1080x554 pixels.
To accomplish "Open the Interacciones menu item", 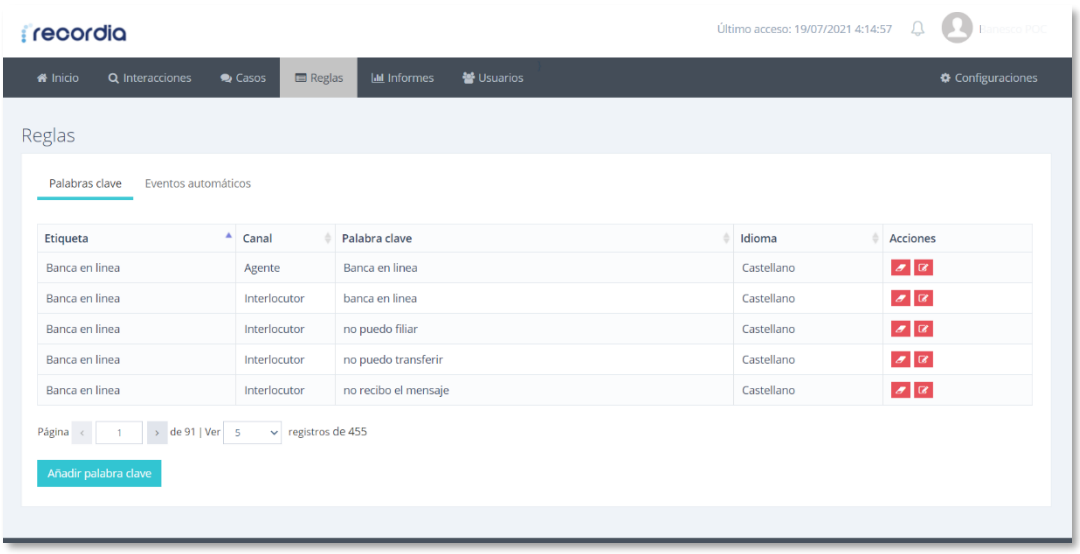I will [149, 78].
